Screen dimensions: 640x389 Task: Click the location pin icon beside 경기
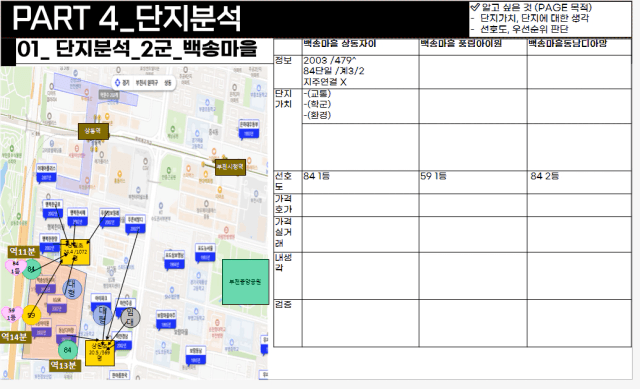click(x=118, y=83)
